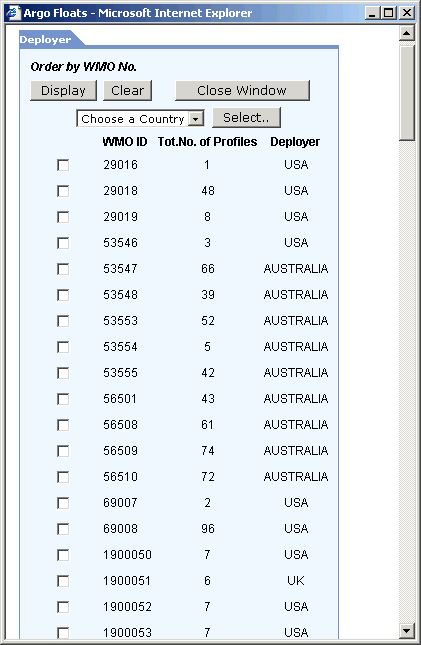
Task: Check the box for WMO ID 29016
Action: click(63, 165)
